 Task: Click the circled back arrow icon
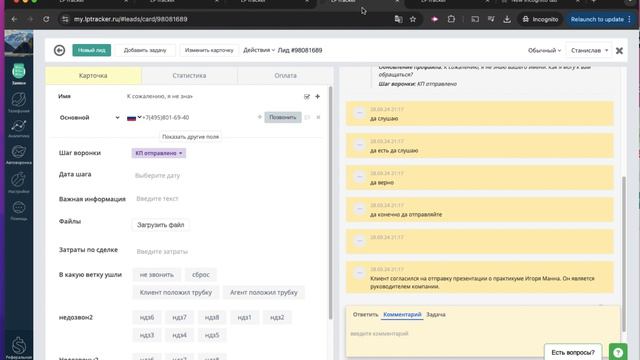point(59,50)
